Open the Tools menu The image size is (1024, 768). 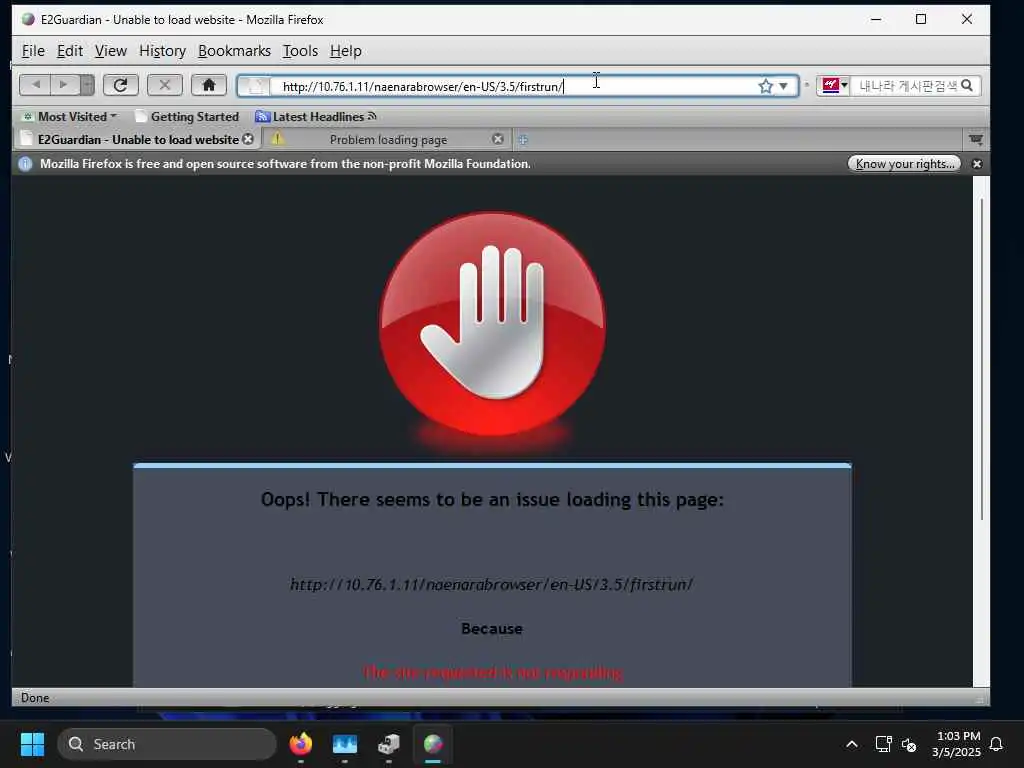(300, 51)
